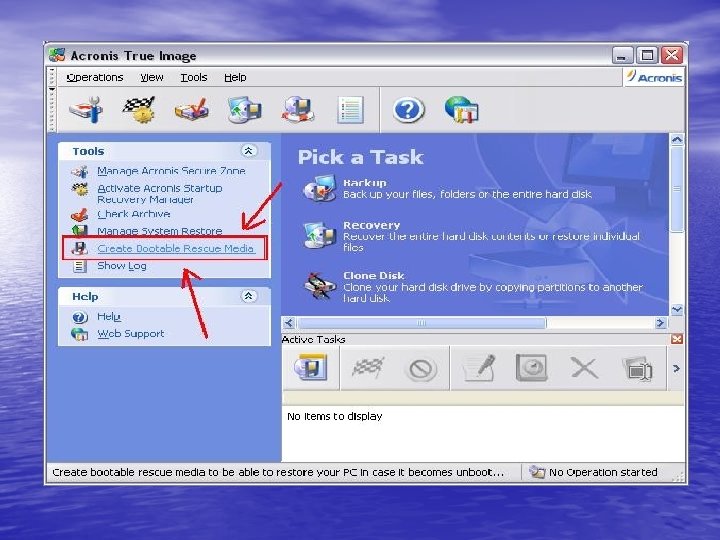Viewport: 720px width, 540px height.
Task: Click the Web Support globe toolbar icon
Action: tap(461, 109)
